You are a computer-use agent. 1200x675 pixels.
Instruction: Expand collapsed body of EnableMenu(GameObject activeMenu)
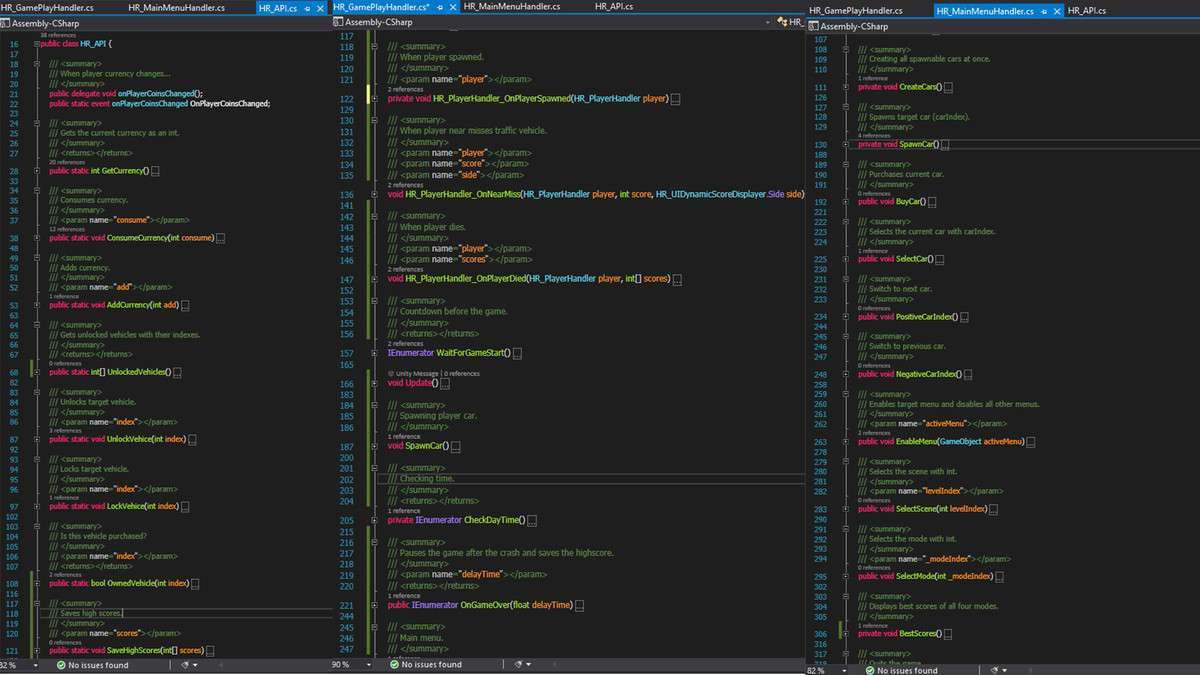click(1032, 441)
